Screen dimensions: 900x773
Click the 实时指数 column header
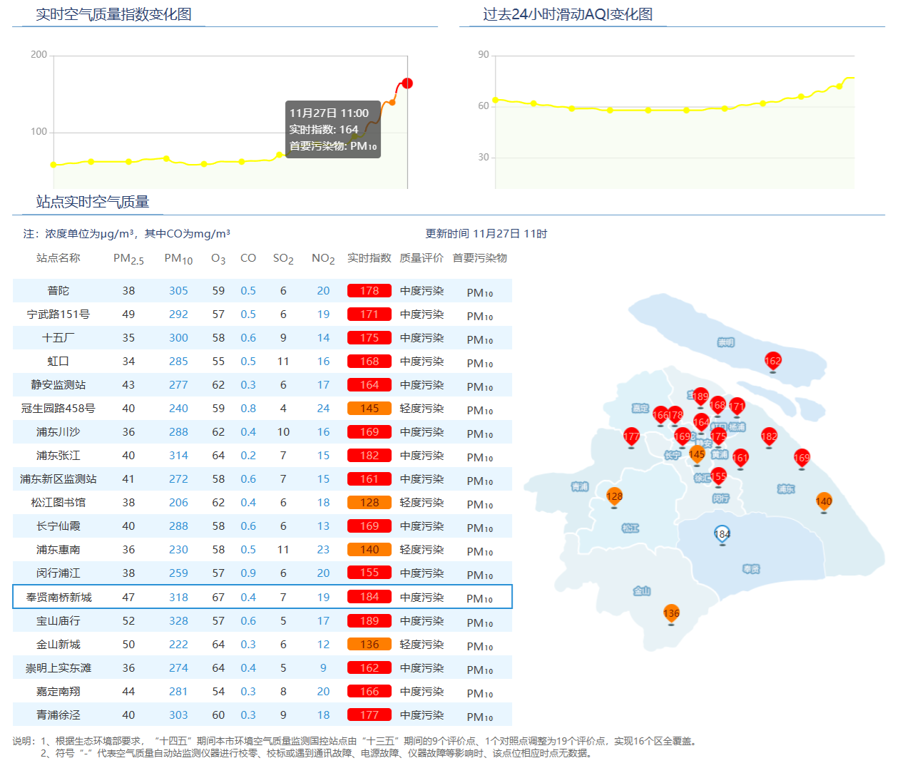[x=368, y=258]
